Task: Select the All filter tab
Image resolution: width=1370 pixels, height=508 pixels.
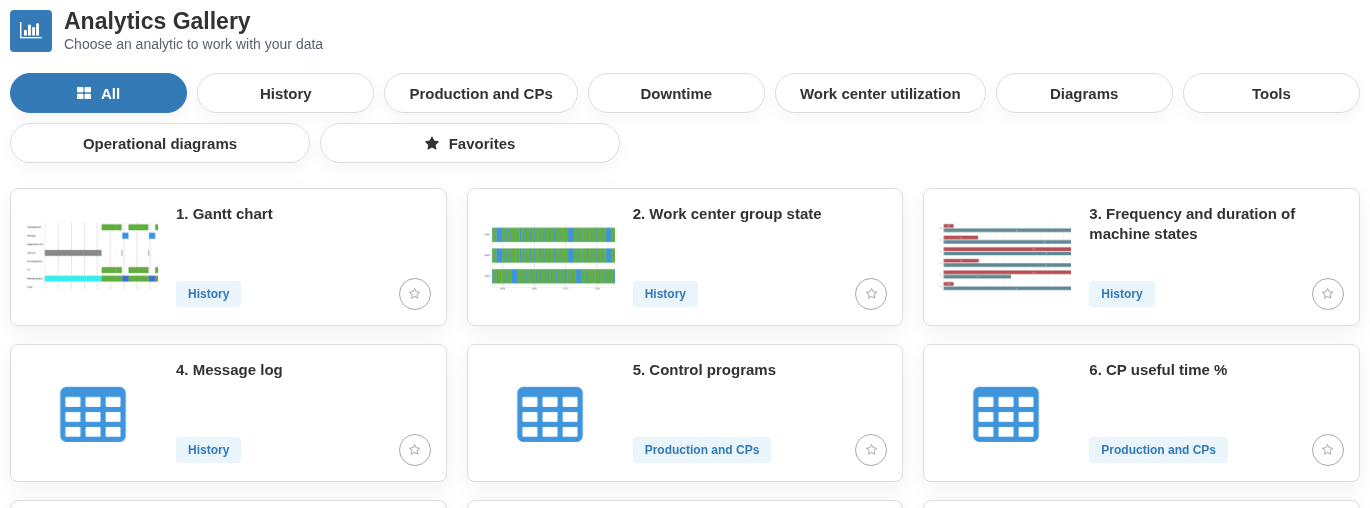Action: [x=98, y=93]
